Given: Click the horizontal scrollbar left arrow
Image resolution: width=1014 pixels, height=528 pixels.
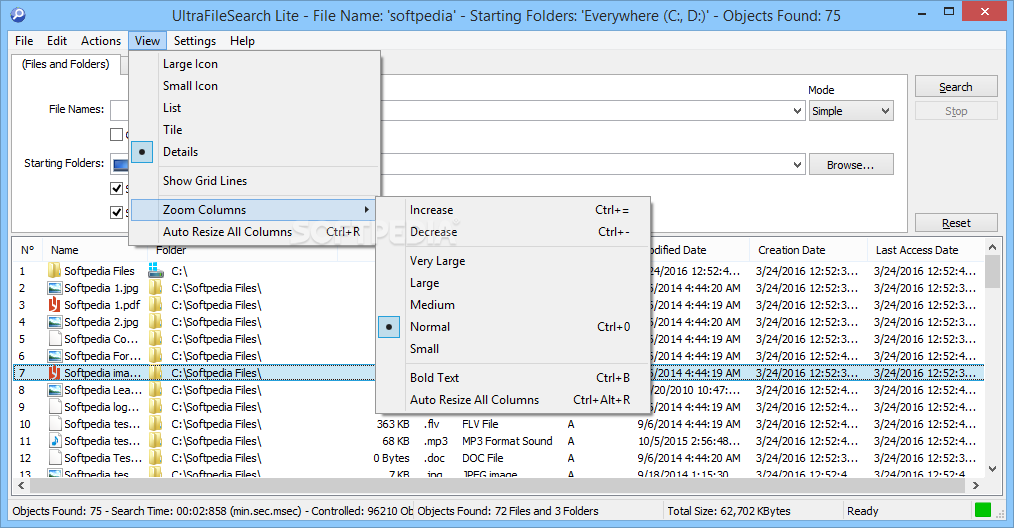Looking at the screenshot, I should pyautogui.click(x=21, y=485).
